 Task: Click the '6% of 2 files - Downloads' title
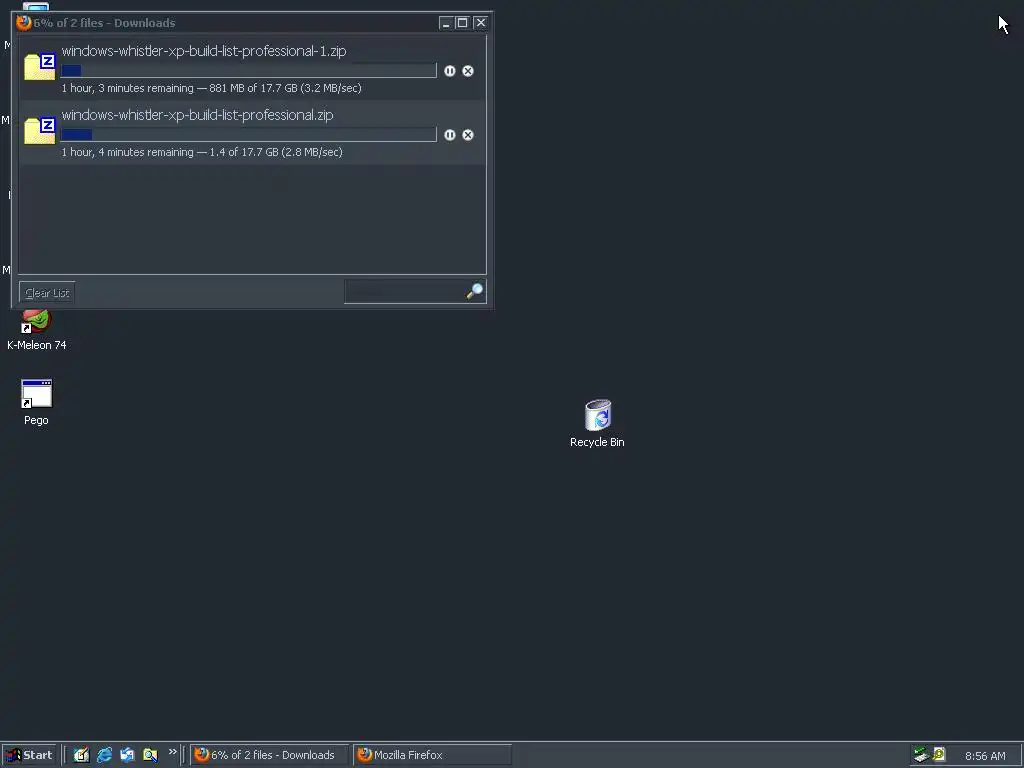tap(104, 23)
